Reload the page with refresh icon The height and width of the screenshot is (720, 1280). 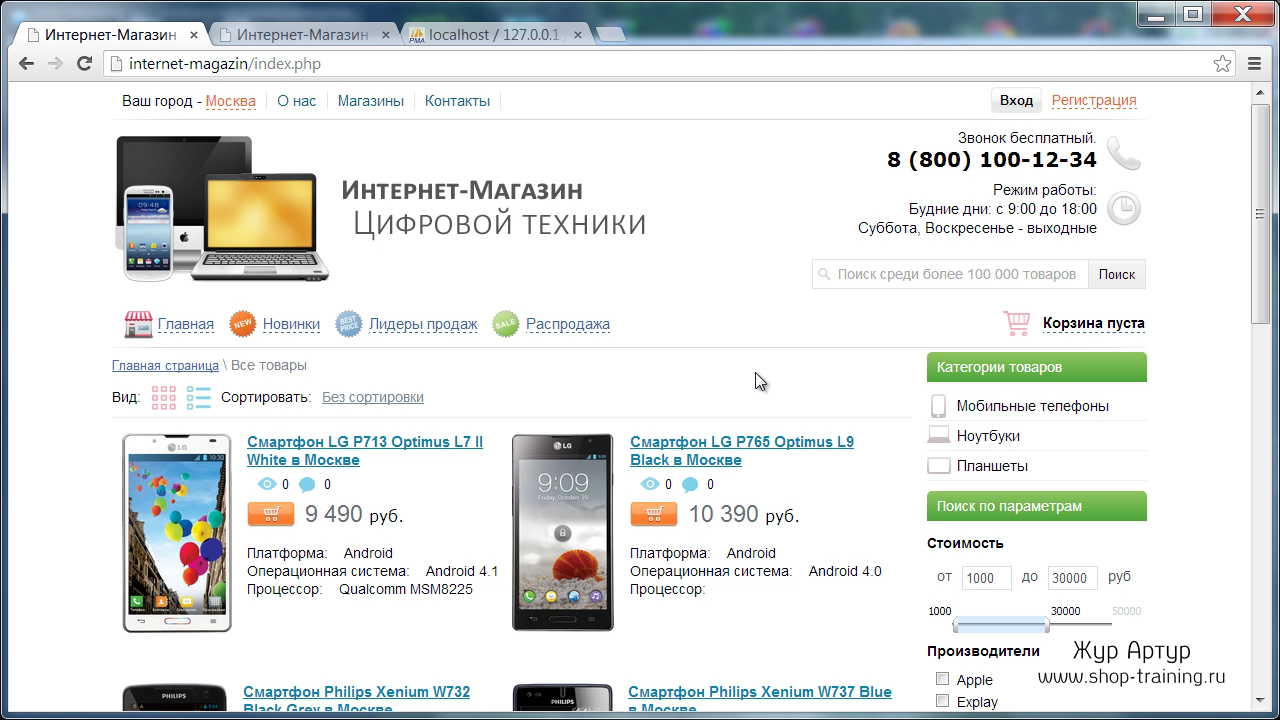point(85,64)
